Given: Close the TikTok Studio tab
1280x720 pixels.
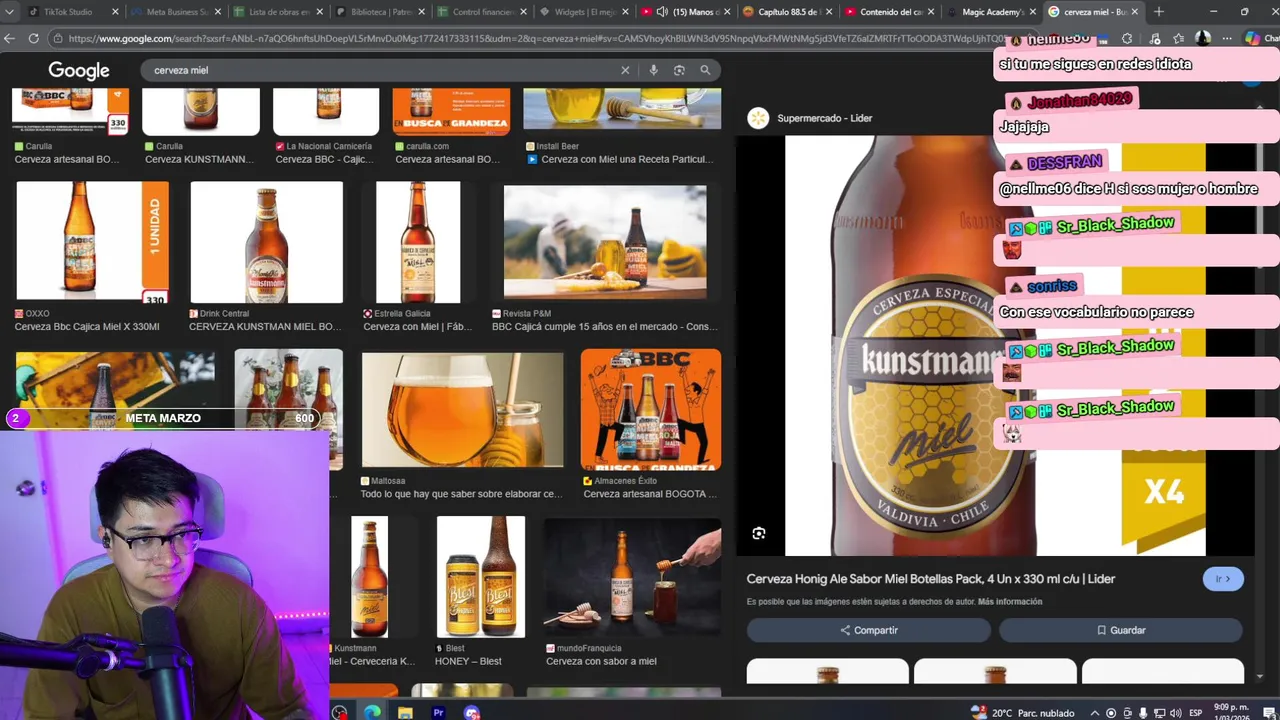Looking at the screenshot, I should click(x=115, y=12).
